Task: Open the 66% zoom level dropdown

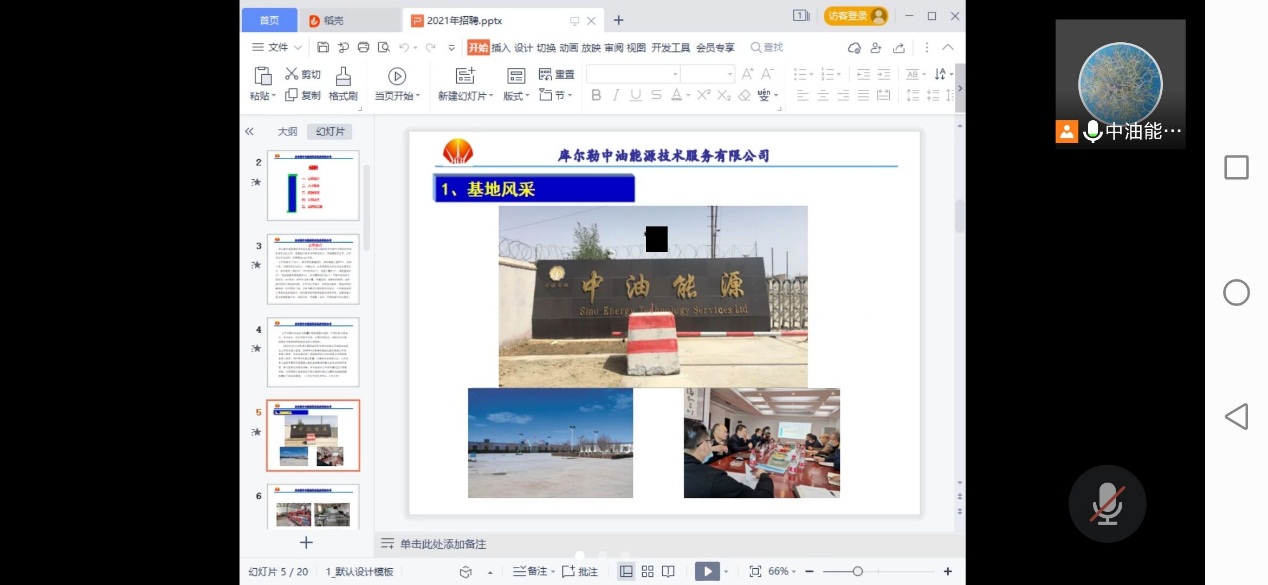Action: click(781, 571)
